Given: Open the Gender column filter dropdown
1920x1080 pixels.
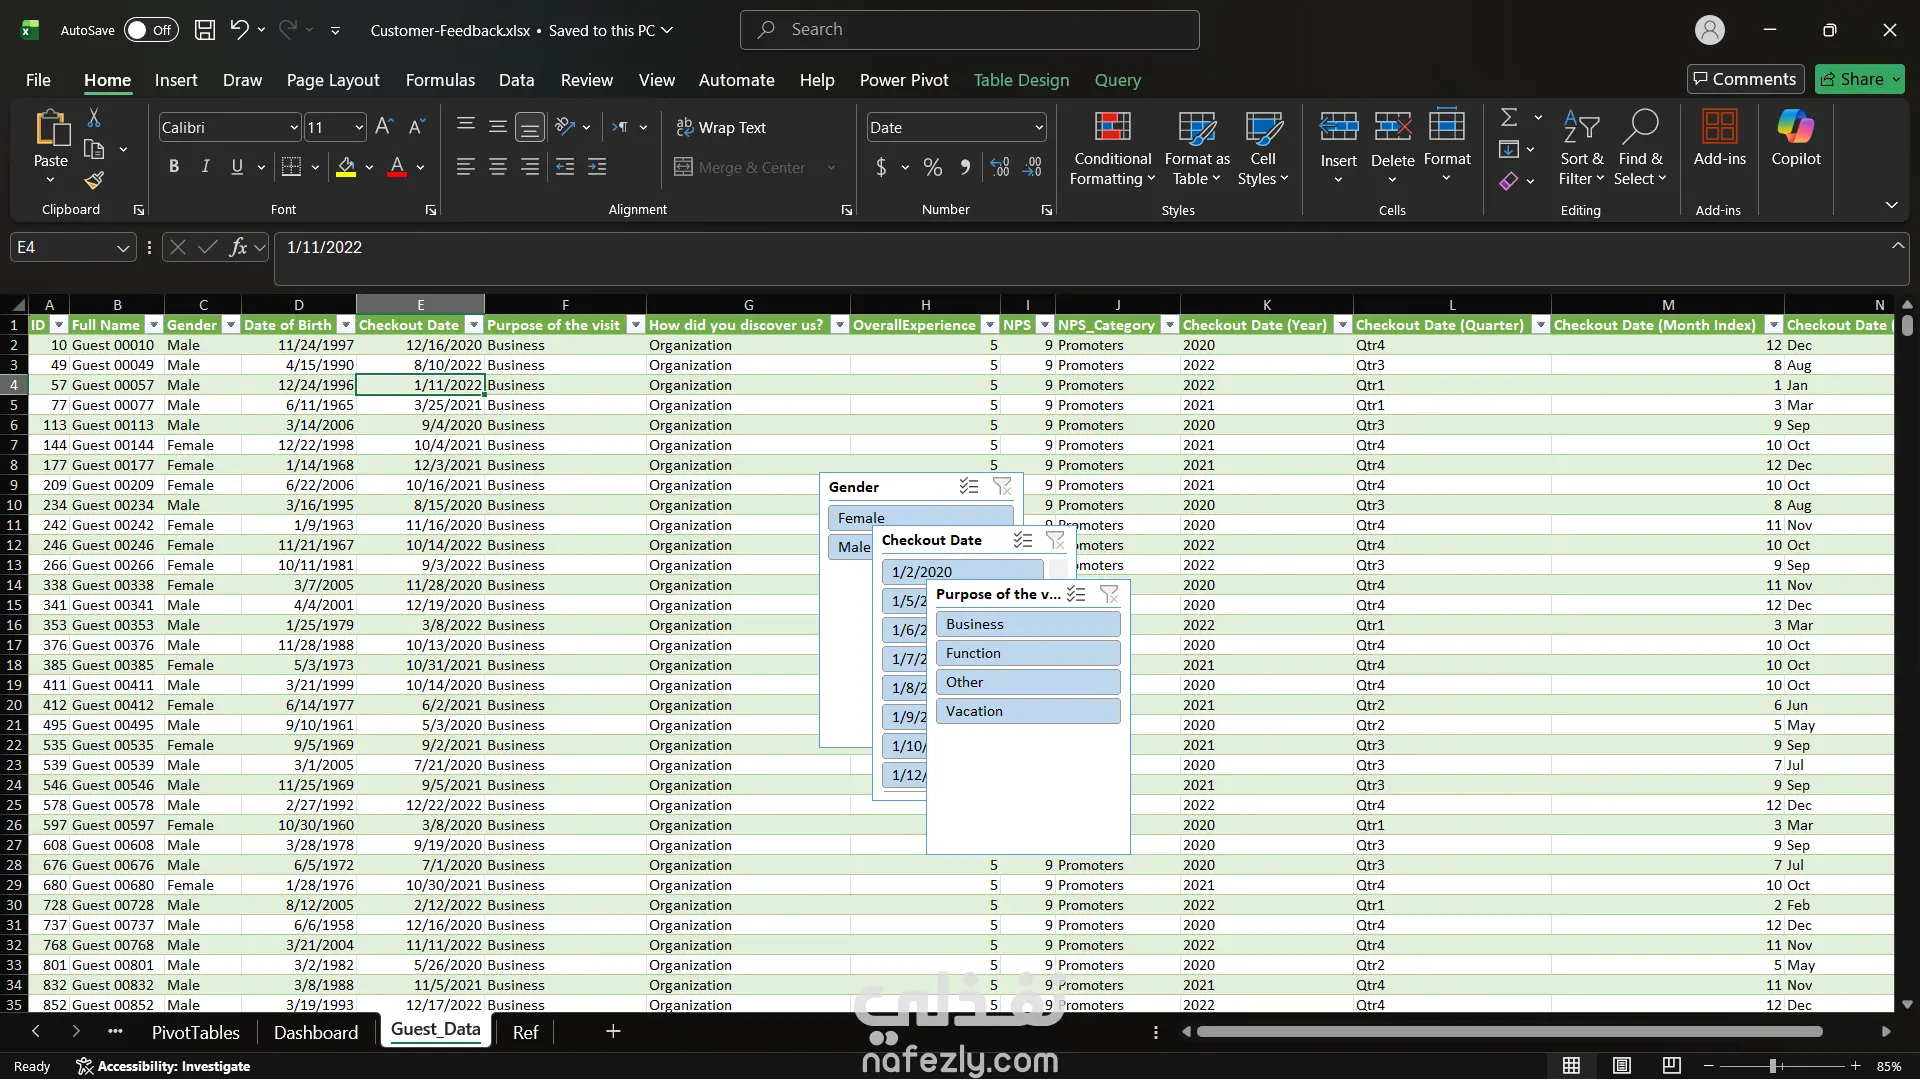Looking at the screenshot, I should point(230,325).
